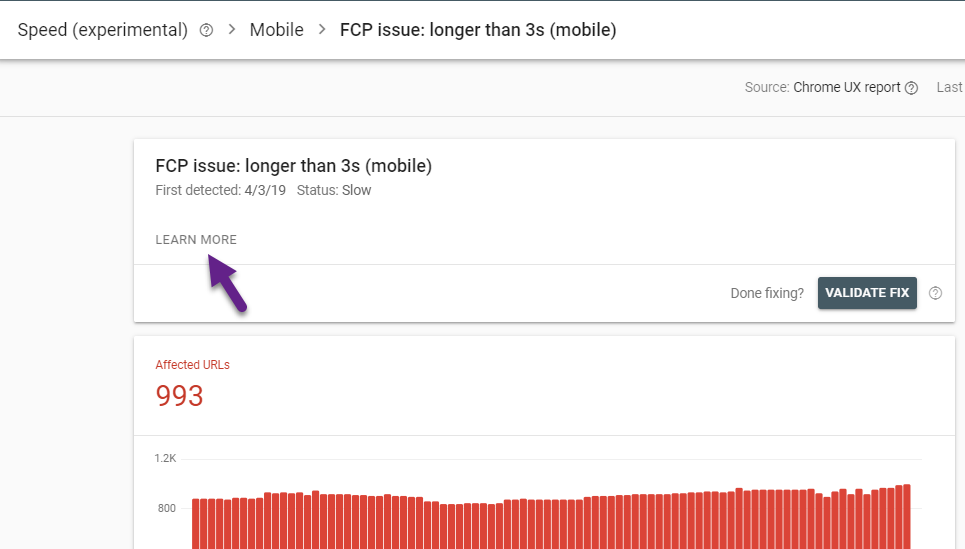This screenshot has width=965, height=549.
Task: Open the LEARN MORE link
Action: [196, 240]
